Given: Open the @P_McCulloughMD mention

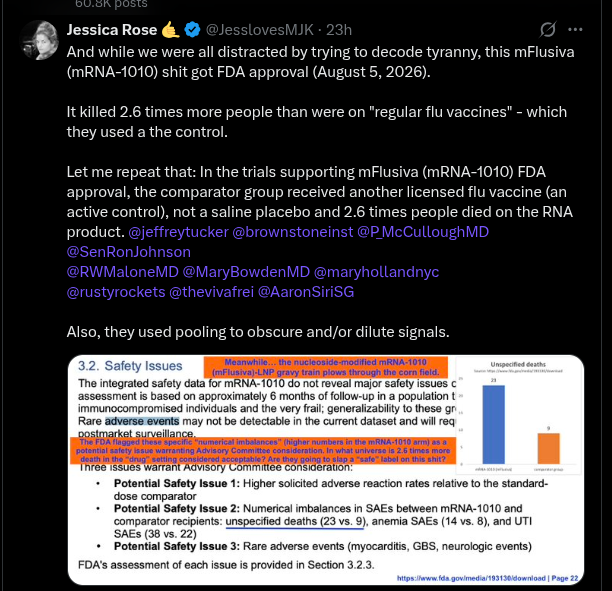Looking at the screenshot, I should (423, 232).
